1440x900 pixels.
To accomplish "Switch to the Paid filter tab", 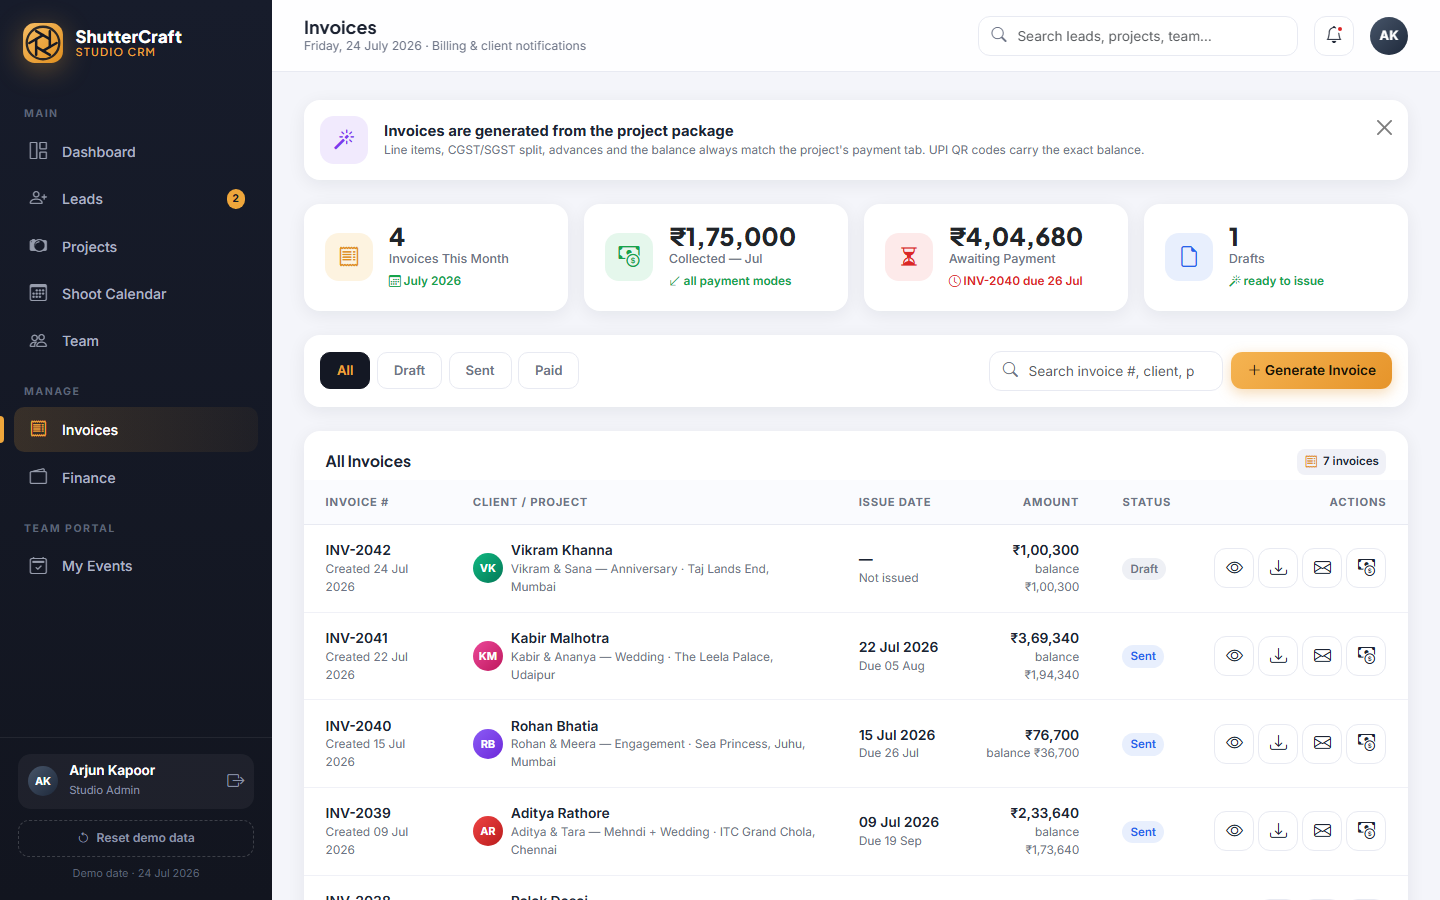I will point(548,371).
